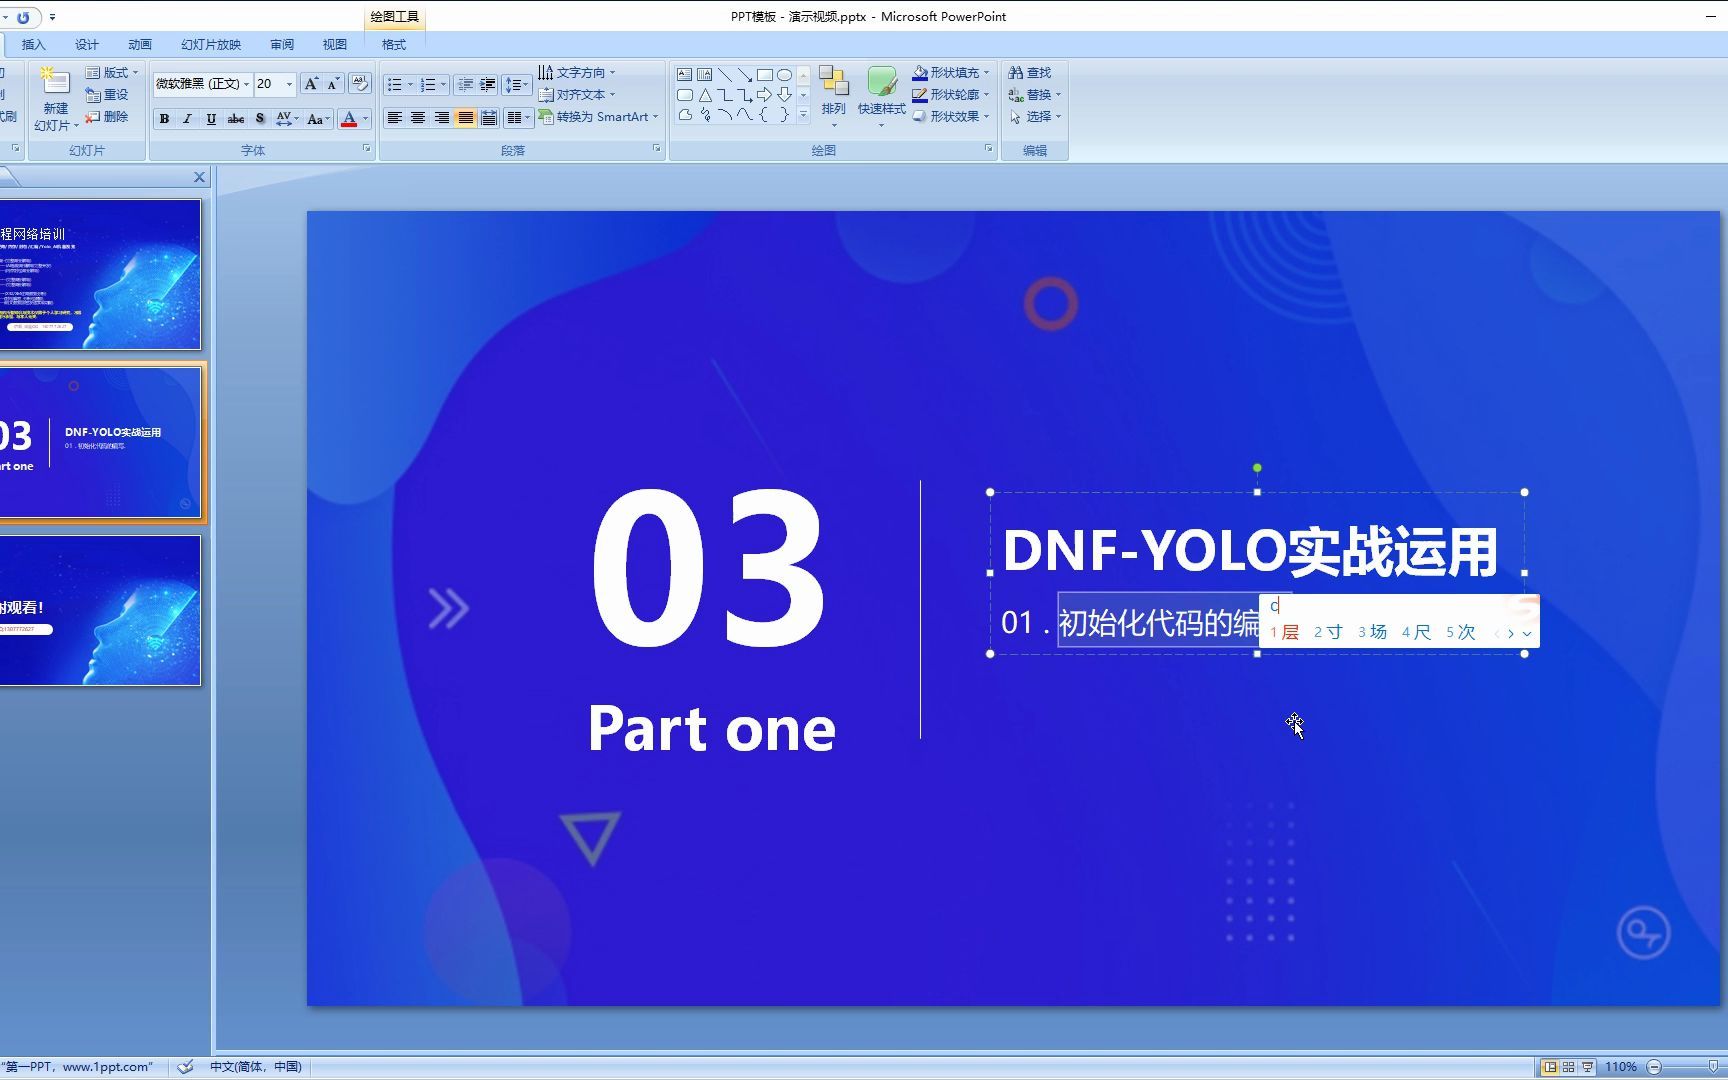The height and width of the screenshot is (1080, 1728).
Task: Open the 格式 (Format) drawing tools tab
Action: pyautogui.click(x=394, y=44)
